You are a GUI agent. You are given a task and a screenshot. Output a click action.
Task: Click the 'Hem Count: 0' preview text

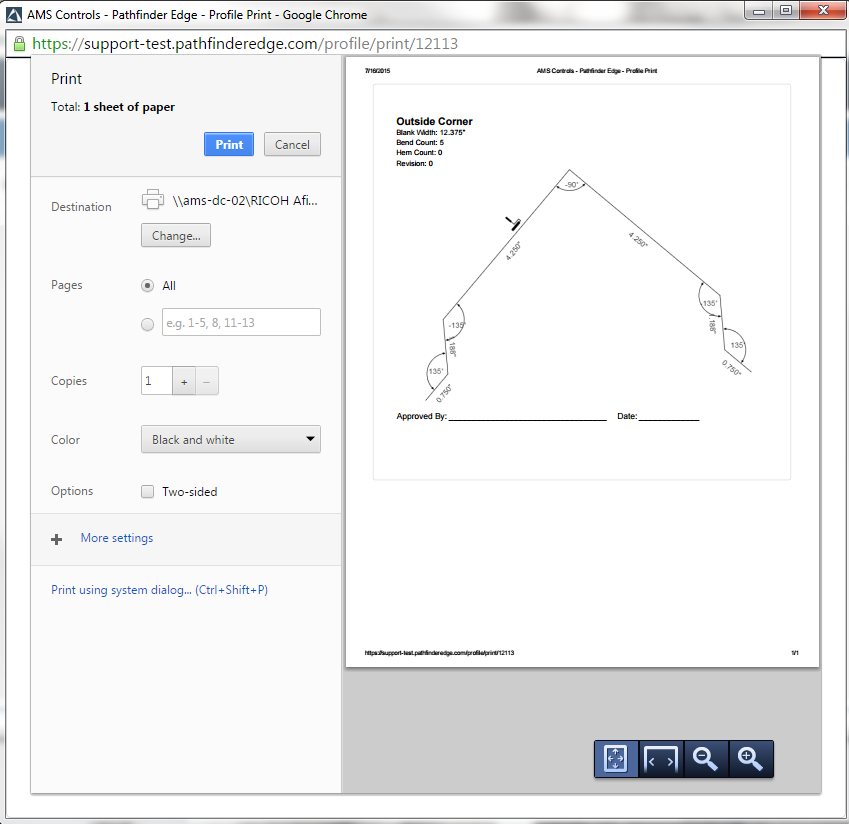pos(419,153)
